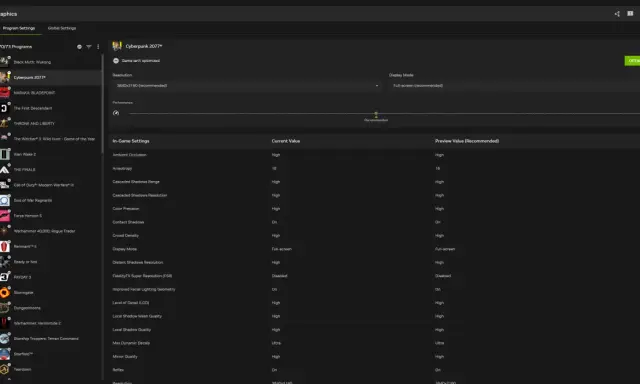The image size is (640, 384).
Task: Click the Black Myth: Wukong game icon
Action: coord(4,62)
